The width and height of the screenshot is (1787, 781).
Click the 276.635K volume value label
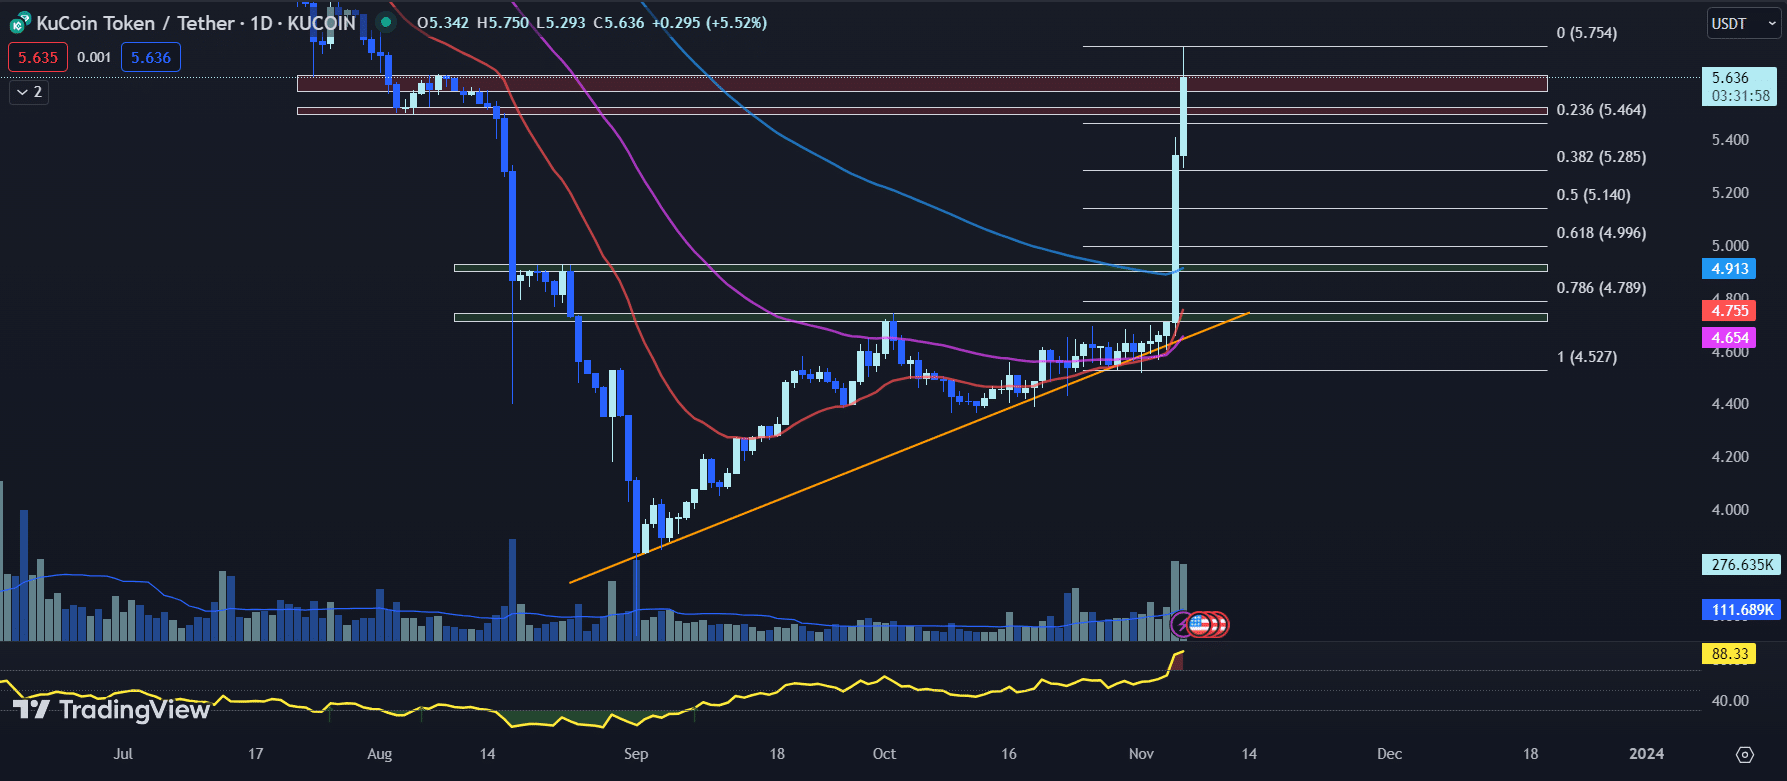point(1741,565)
